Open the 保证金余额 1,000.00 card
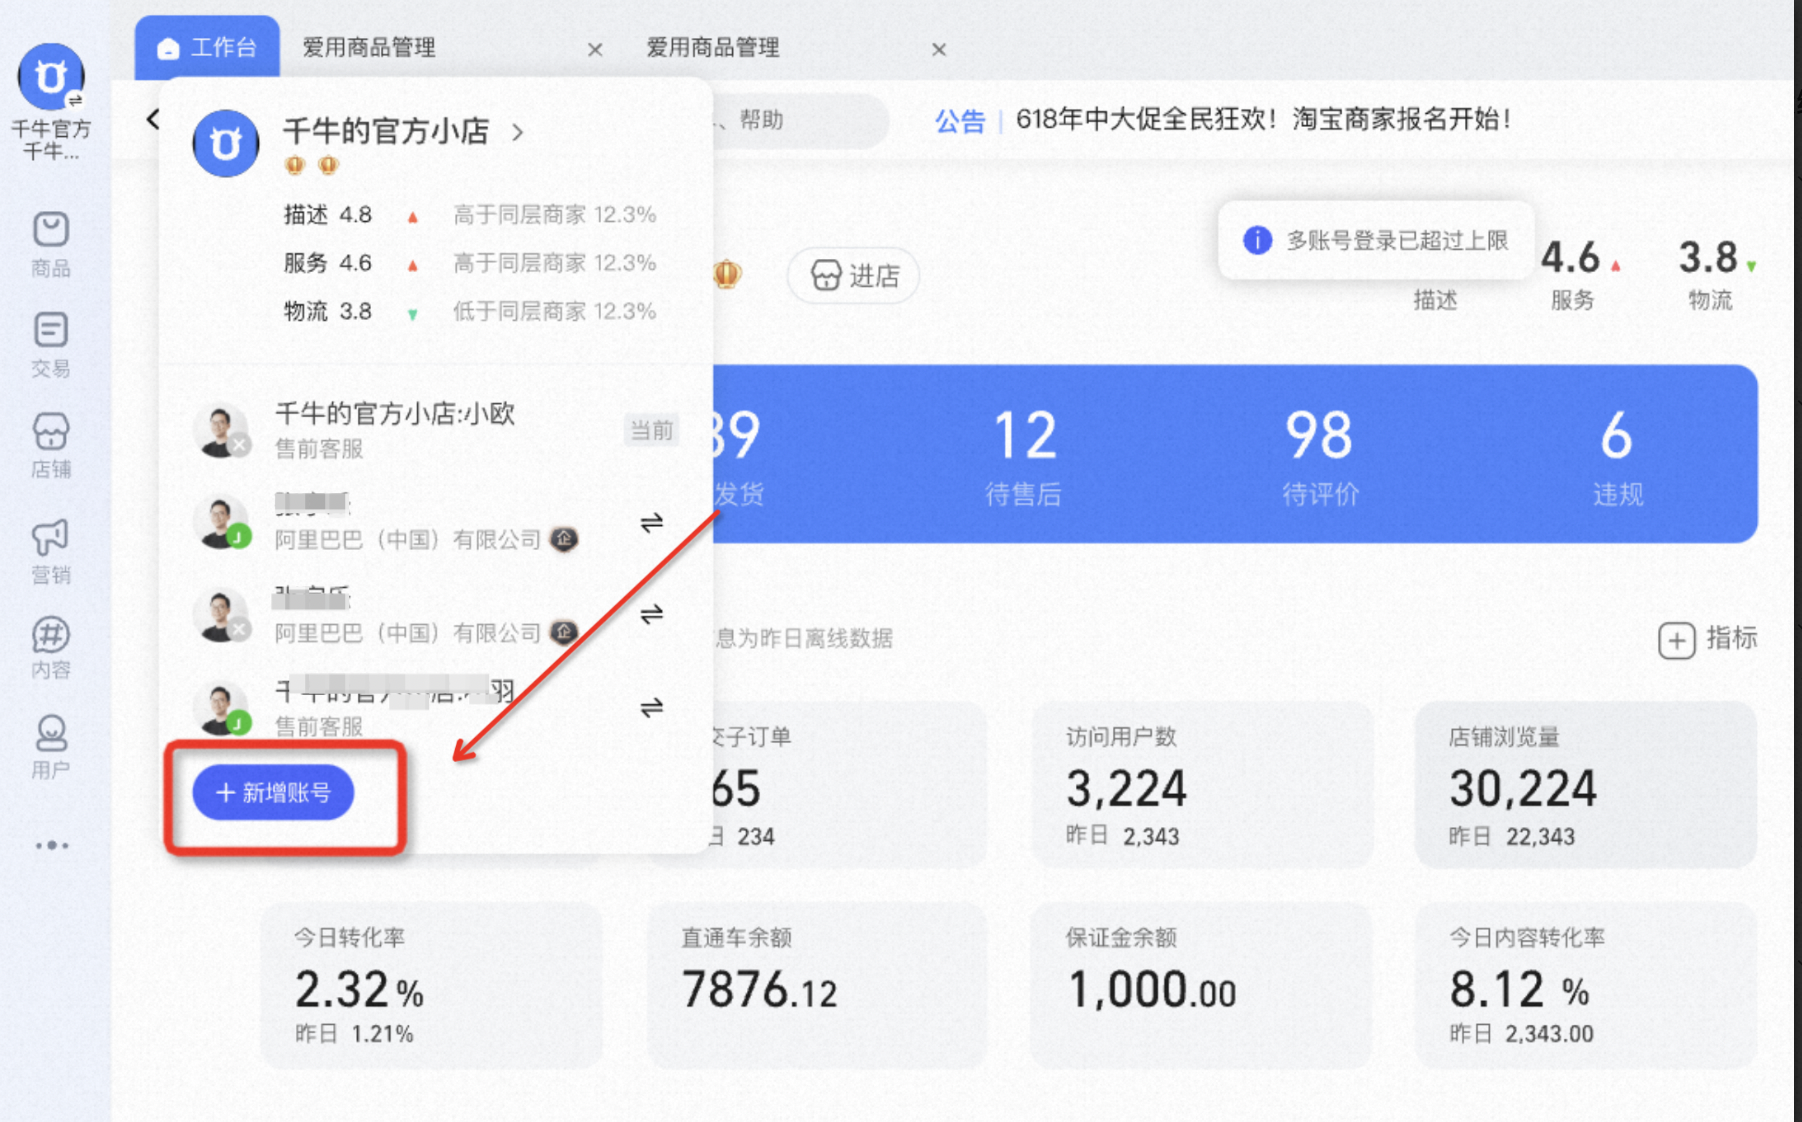This screenshot has width=1802, height=1122. 1201,986
